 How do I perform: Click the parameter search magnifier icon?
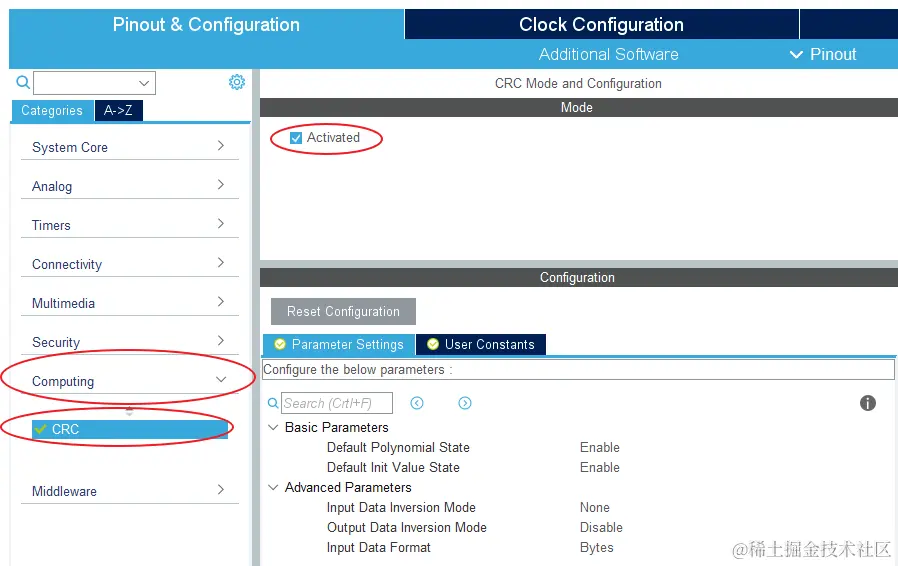pos(273,403)
